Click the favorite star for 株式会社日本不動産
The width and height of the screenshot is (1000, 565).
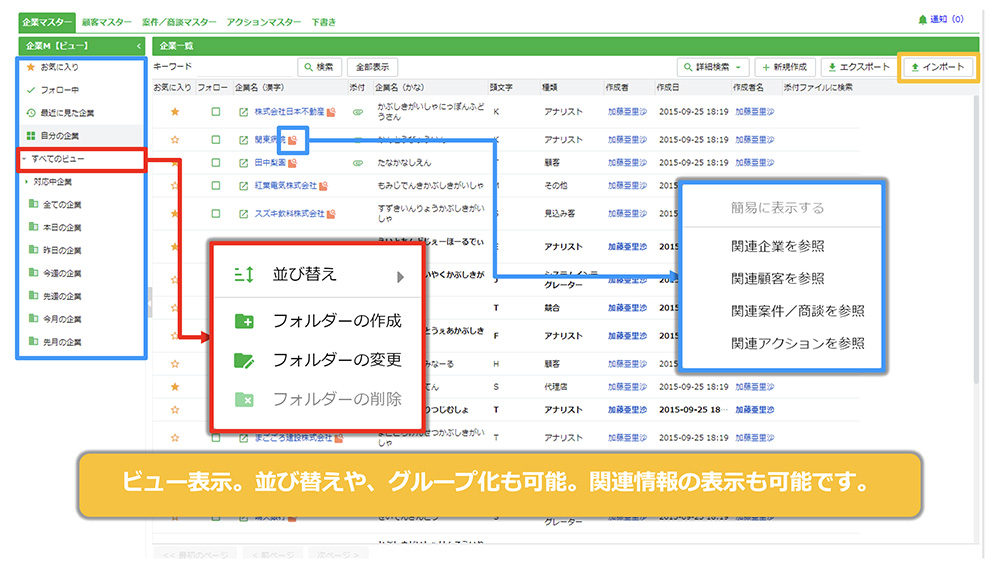click(x=175, y=112)
